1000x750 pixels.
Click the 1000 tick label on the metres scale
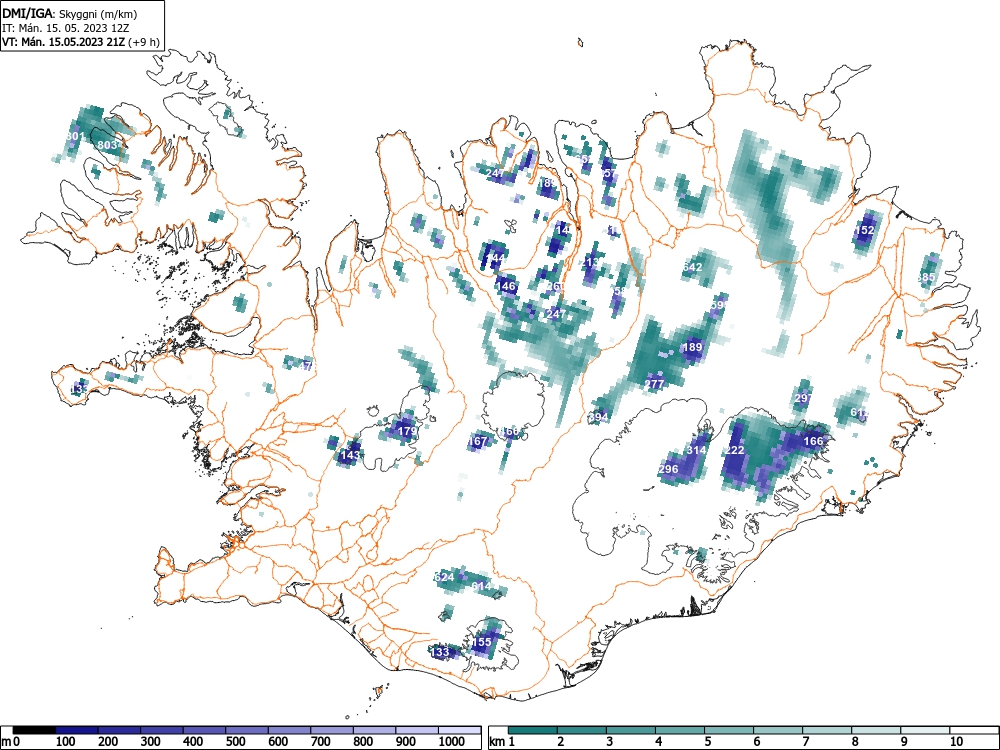point(452,742)
